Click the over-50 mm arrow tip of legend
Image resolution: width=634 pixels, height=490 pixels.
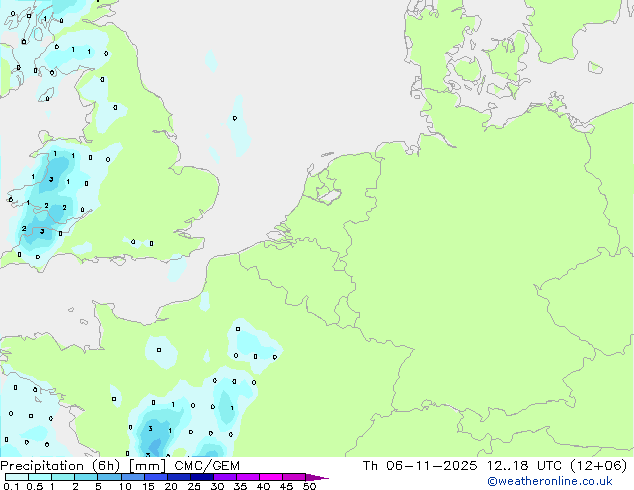(317, 478)
